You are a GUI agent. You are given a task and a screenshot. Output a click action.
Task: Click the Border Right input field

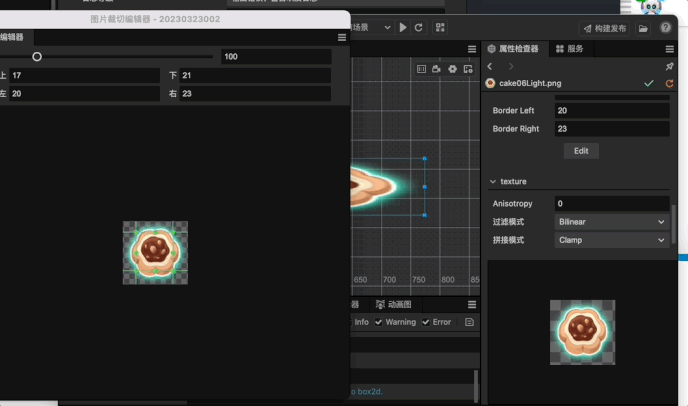(x=612, y=129)
